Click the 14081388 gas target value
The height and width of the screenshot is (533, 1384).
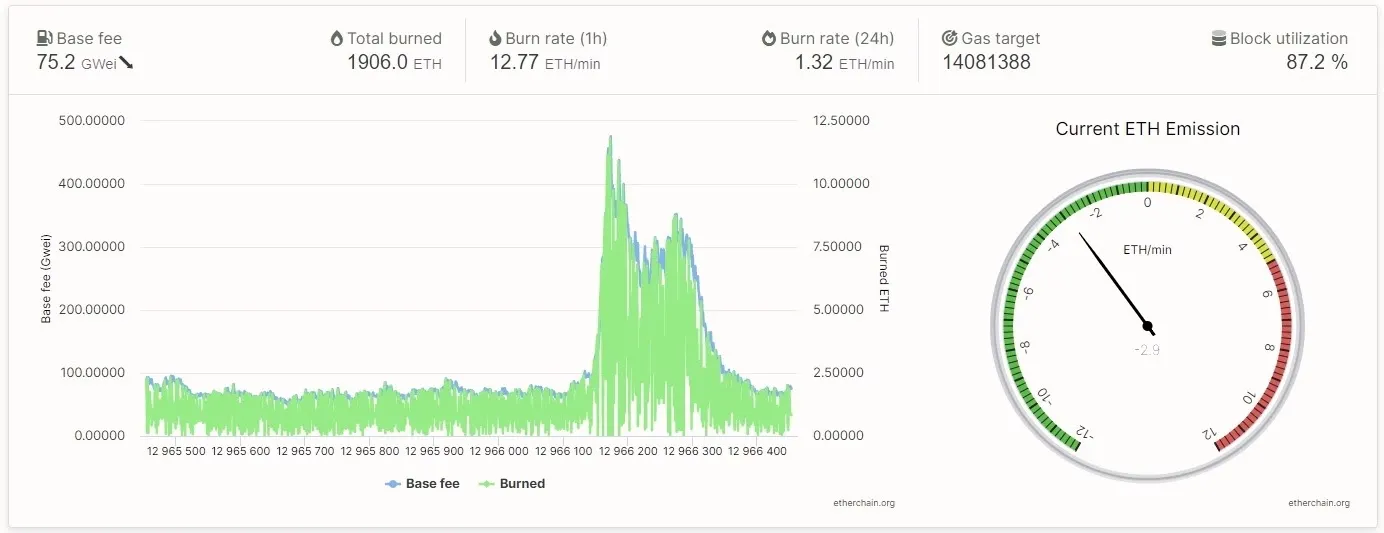click(x=986, y=62)
